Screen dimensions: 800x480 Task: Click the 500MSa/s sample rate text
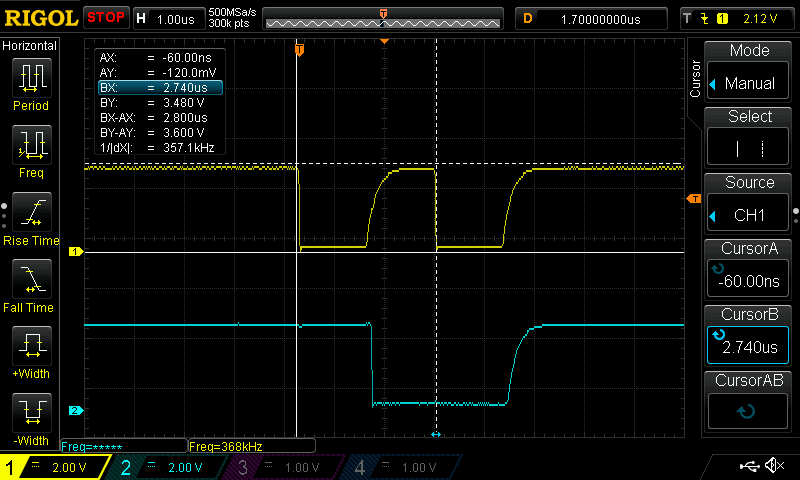232,12
